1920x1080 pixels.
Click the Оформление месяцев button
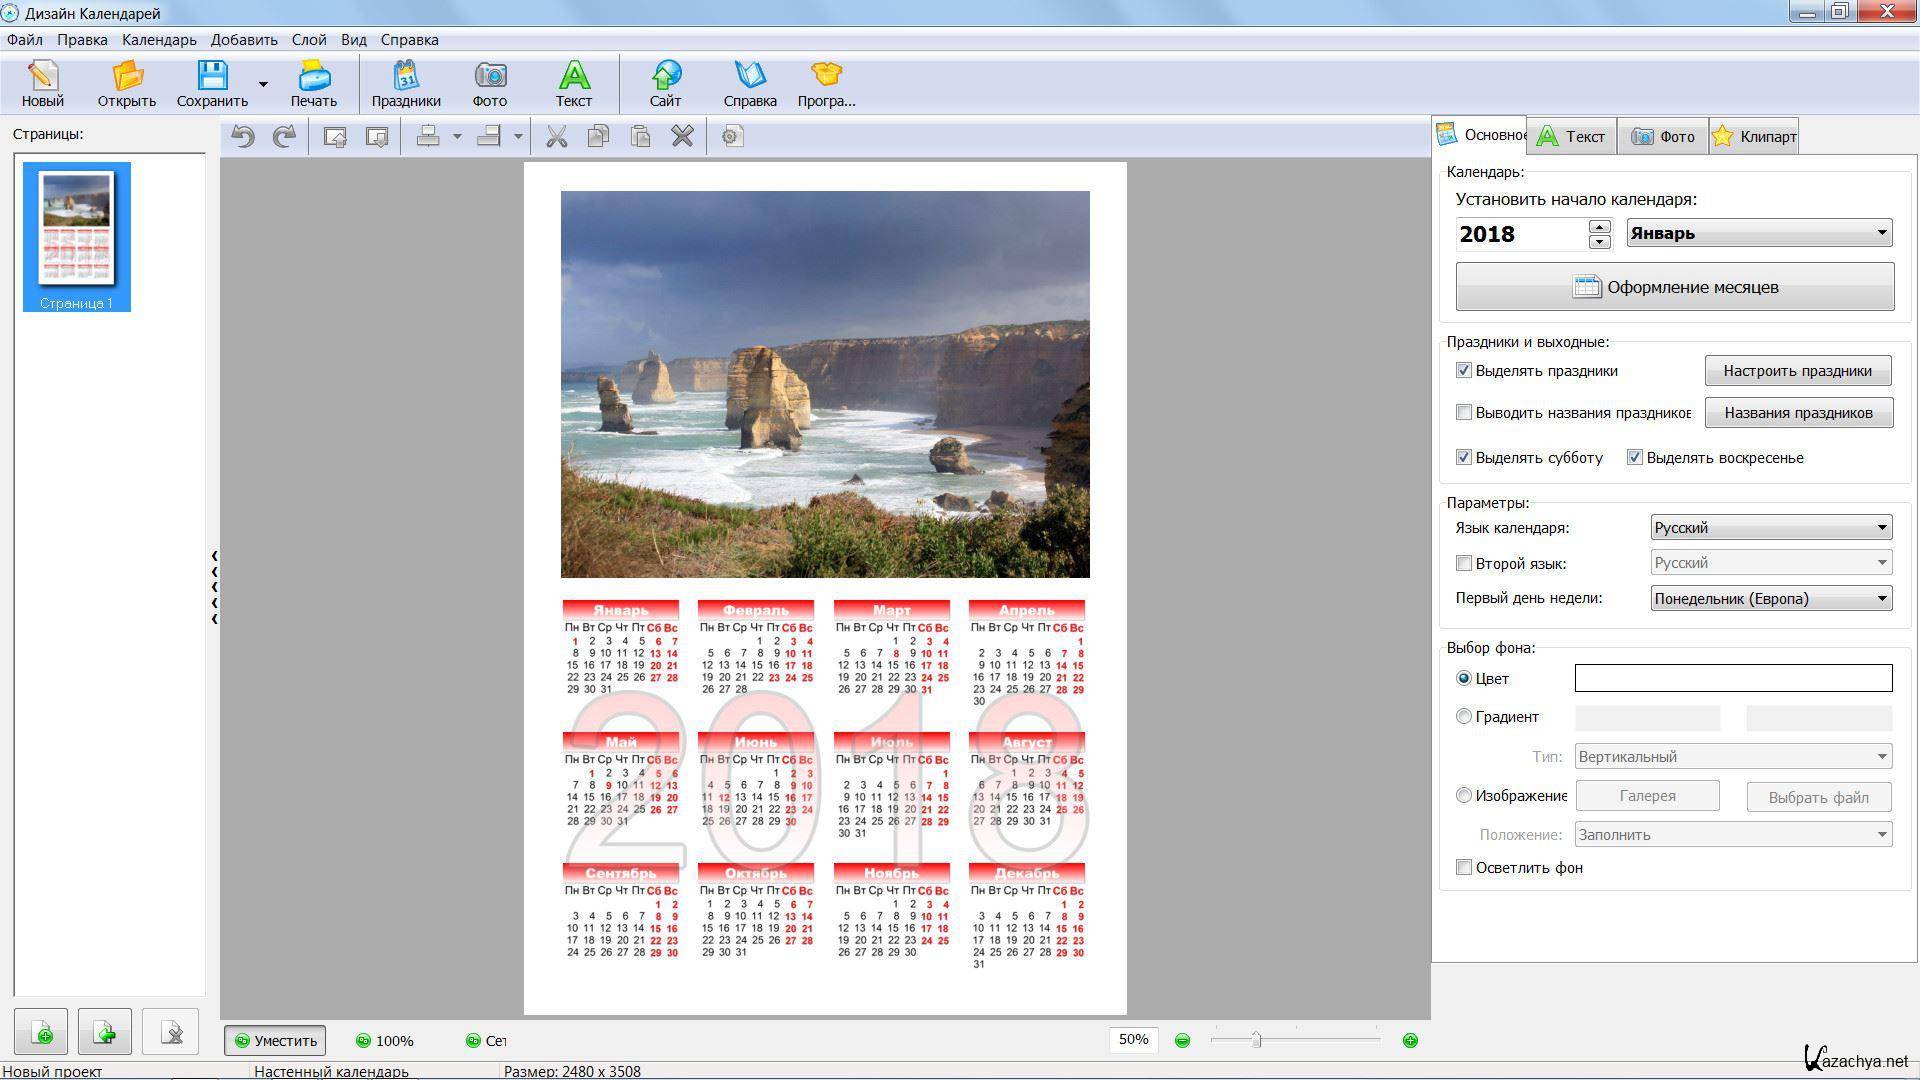pos(1675,288)
